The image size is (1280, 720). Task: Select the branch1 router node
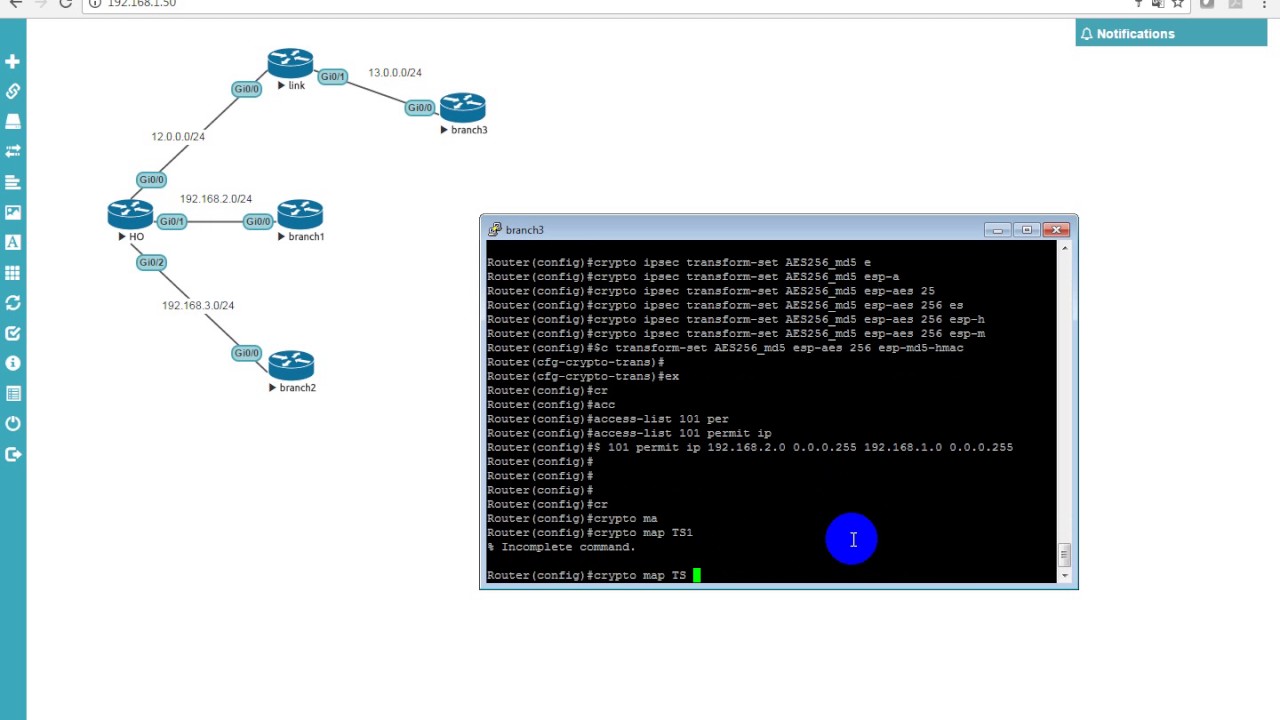(300, 214)
